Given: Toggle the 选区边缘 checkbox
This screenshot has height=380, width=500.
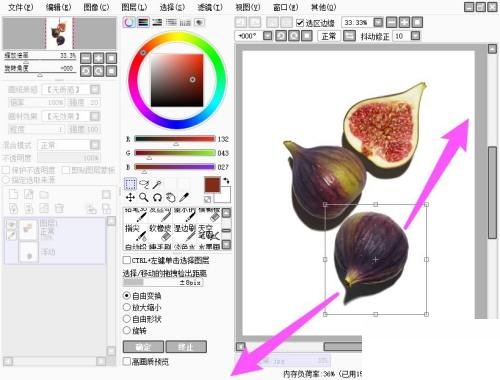Looking at the screenshot, I should 300,23.
